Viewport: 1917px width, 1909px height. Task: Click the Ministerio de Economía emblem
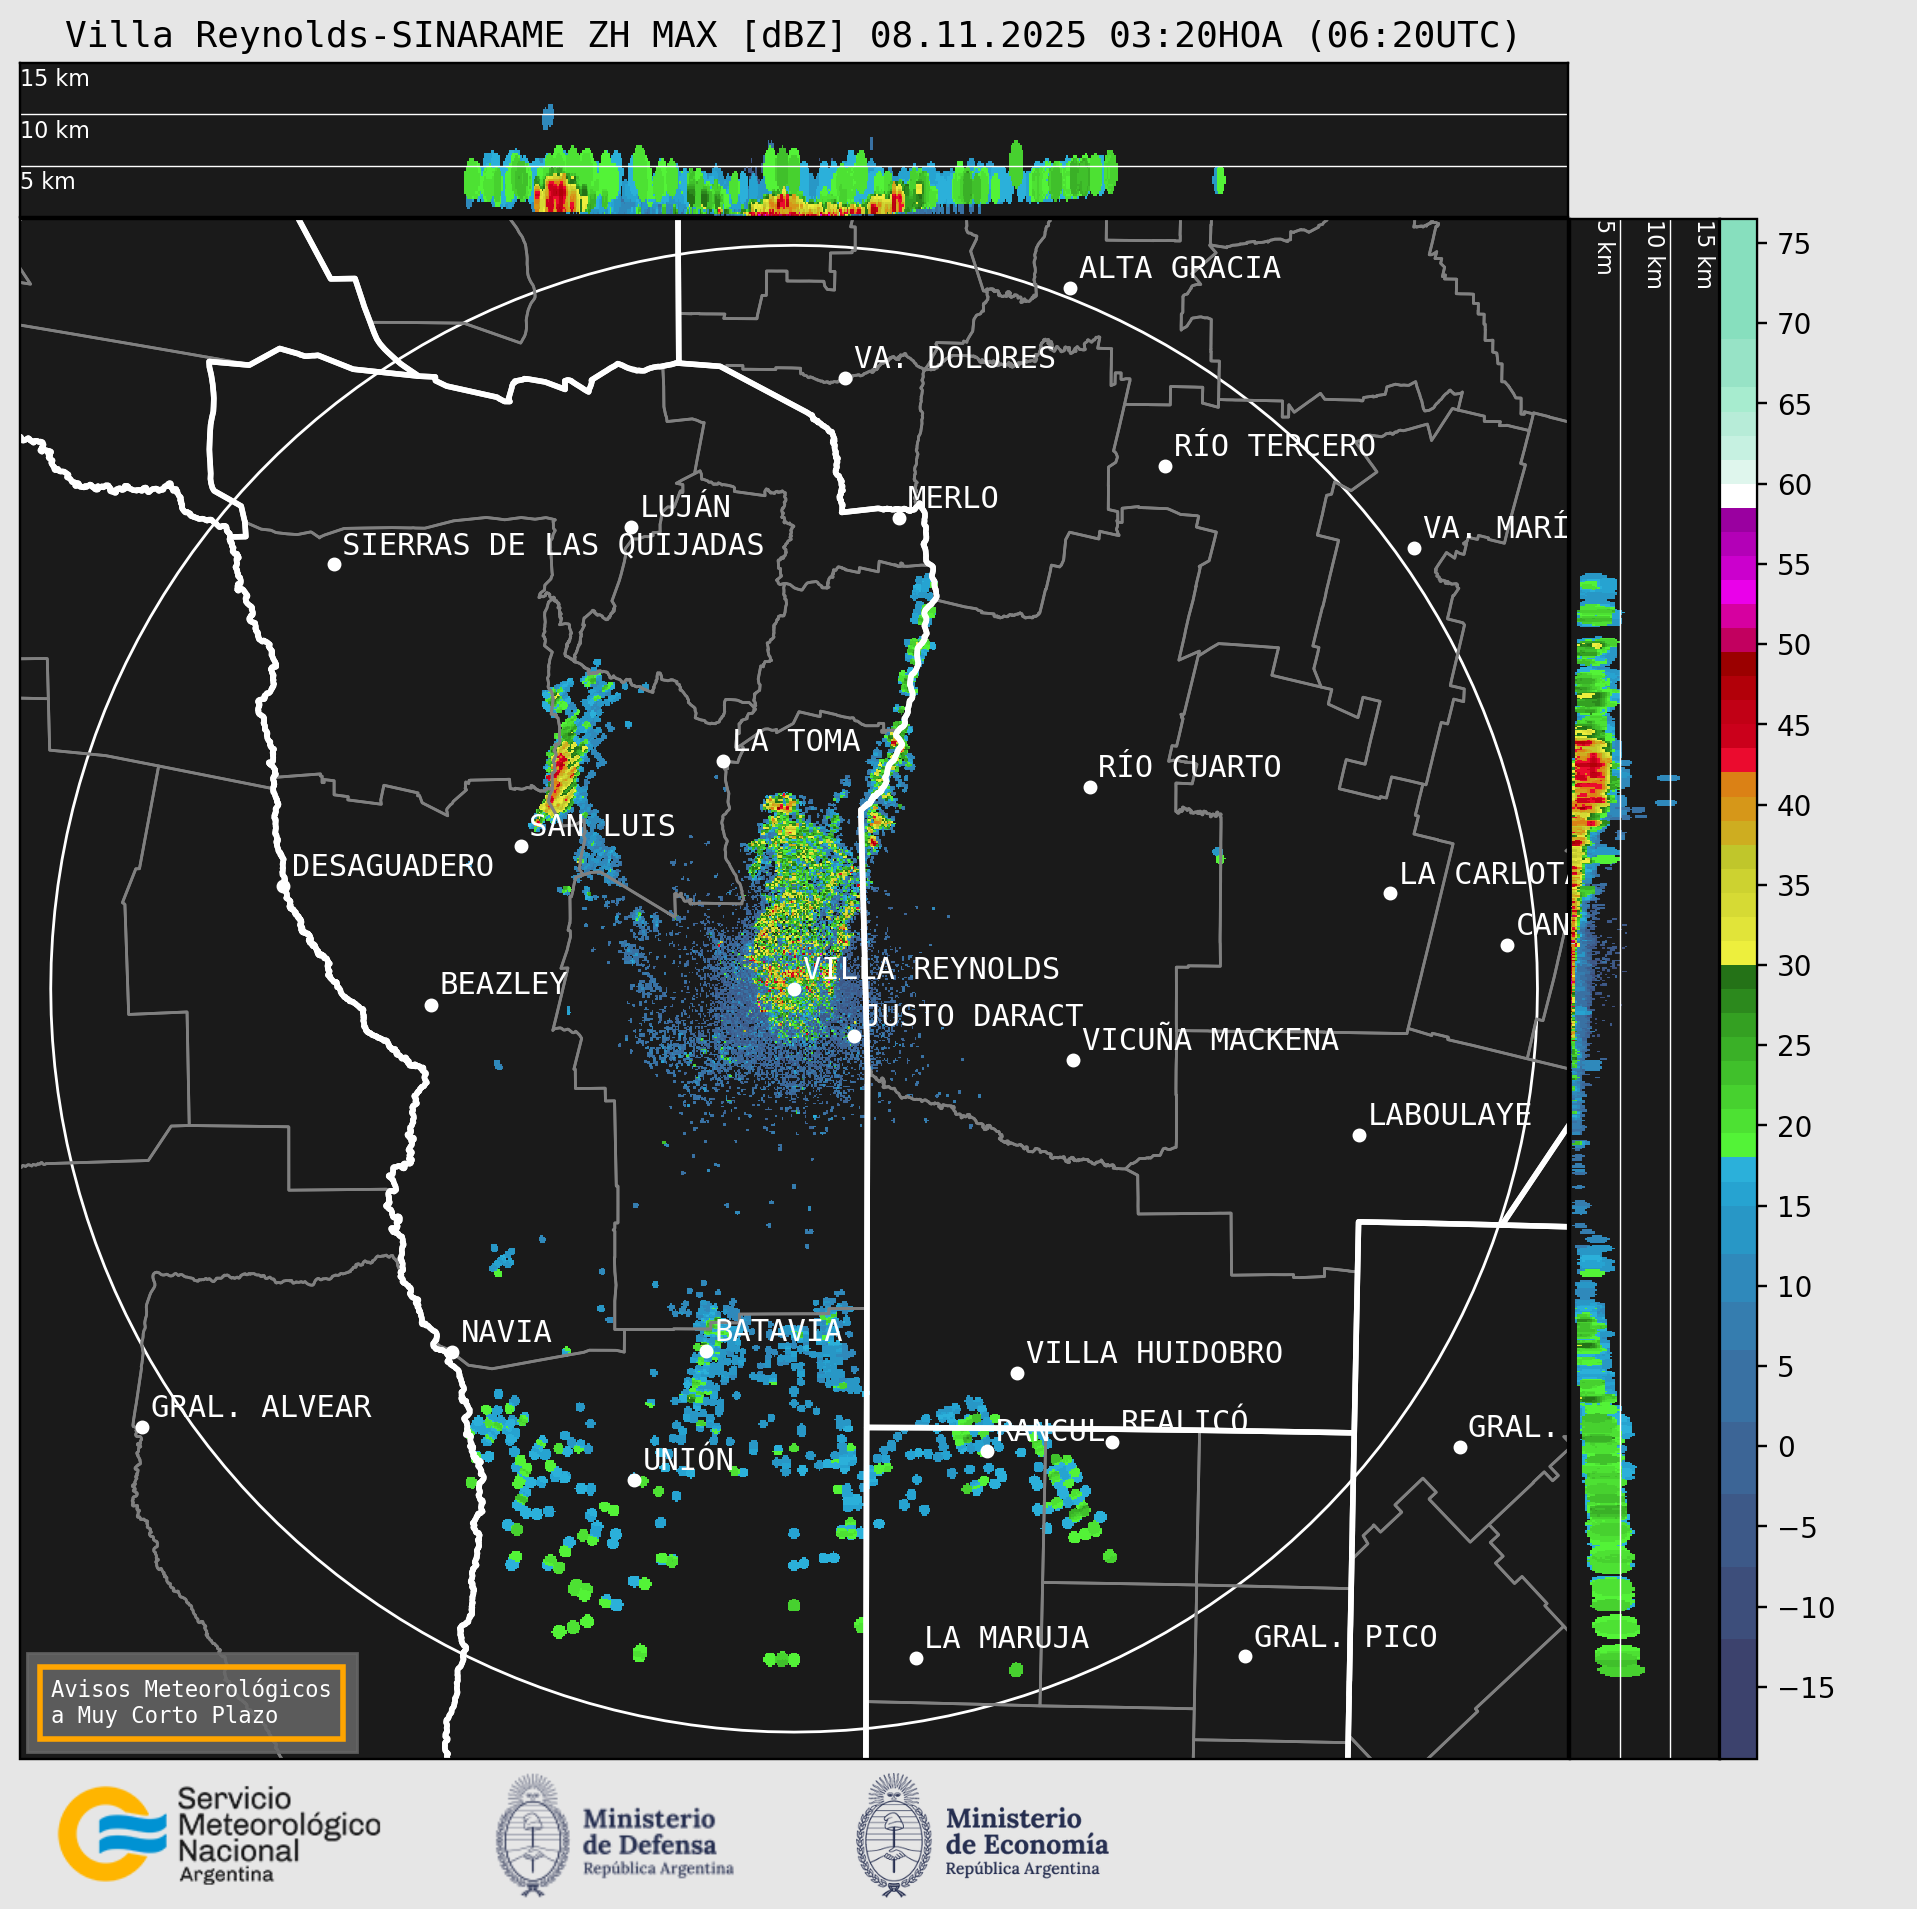point(894,1835)
